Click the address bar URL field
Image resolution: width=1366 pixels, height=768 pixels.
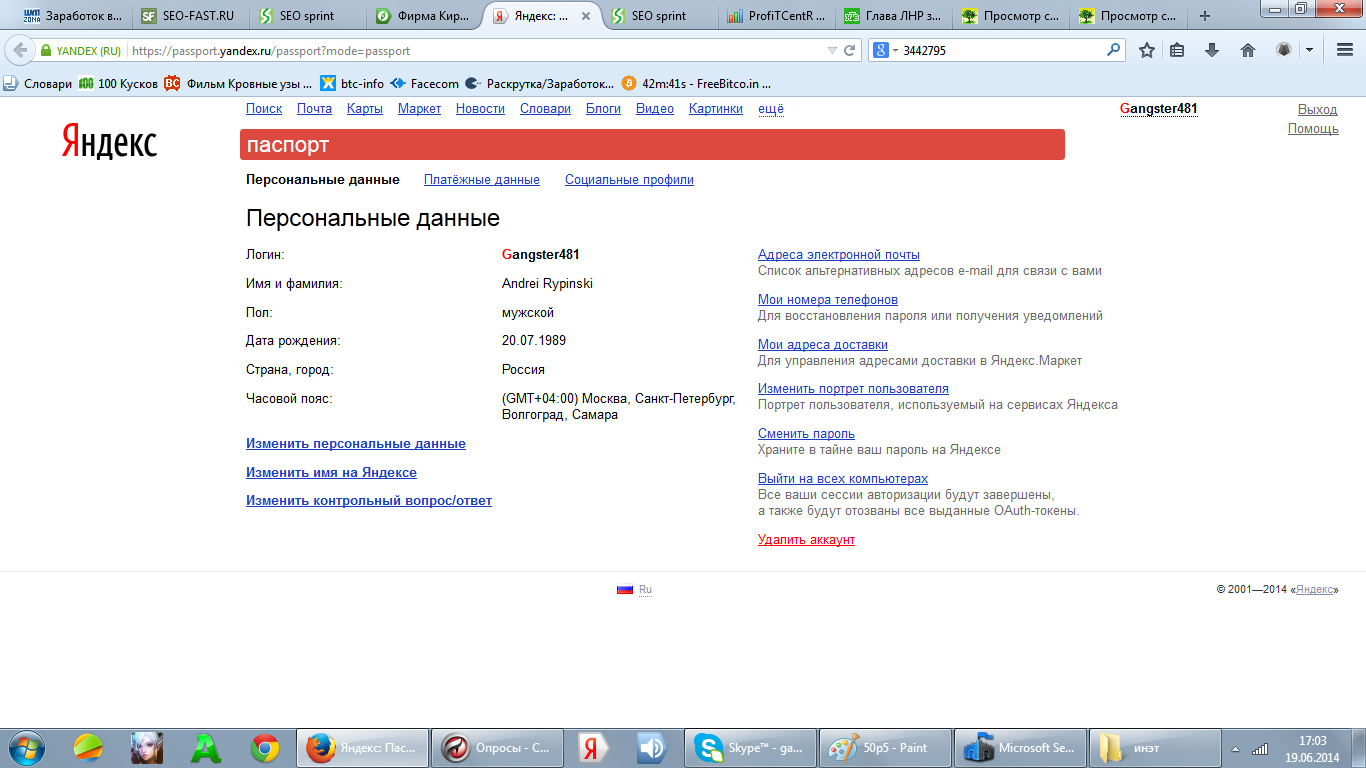coord(475,50)
